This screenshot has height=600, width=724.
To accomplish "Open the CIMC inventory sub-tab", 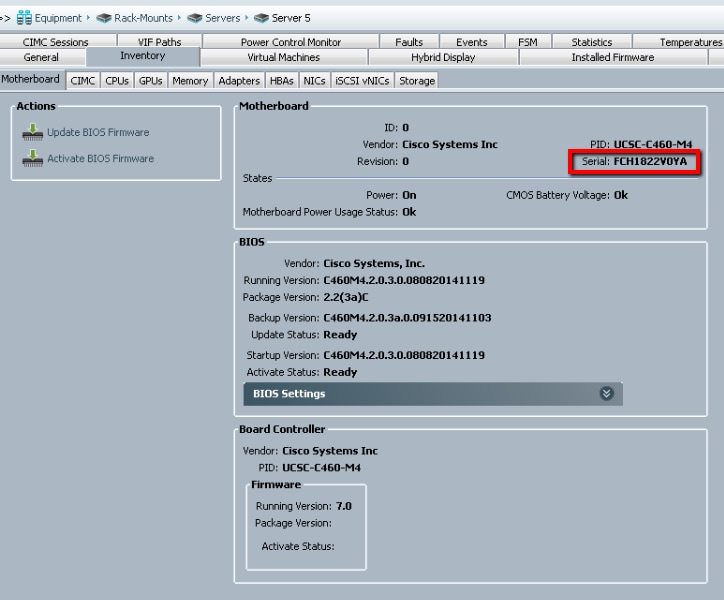I will (83, 80).
